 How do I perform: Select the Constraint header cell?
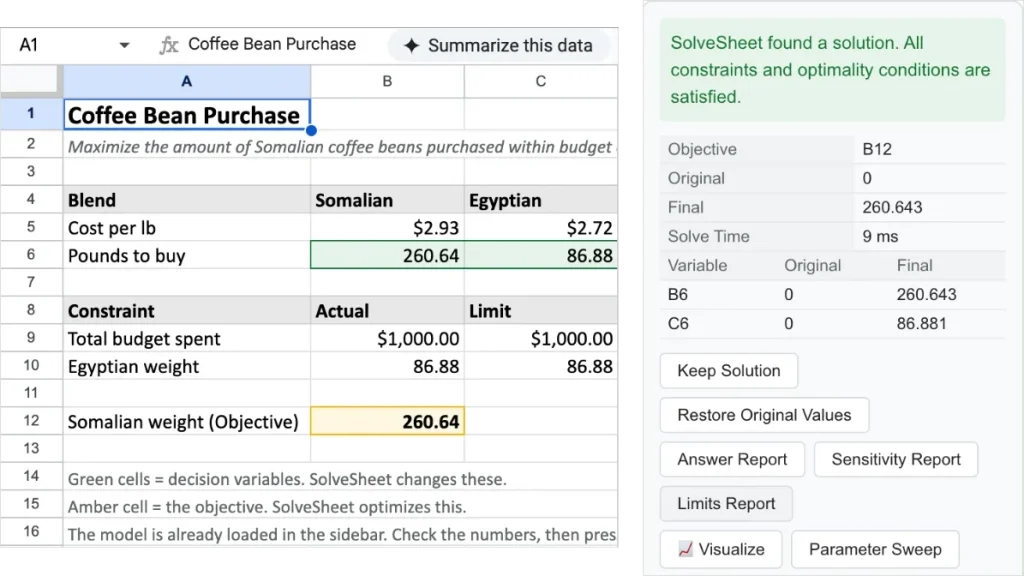[187, 311]
